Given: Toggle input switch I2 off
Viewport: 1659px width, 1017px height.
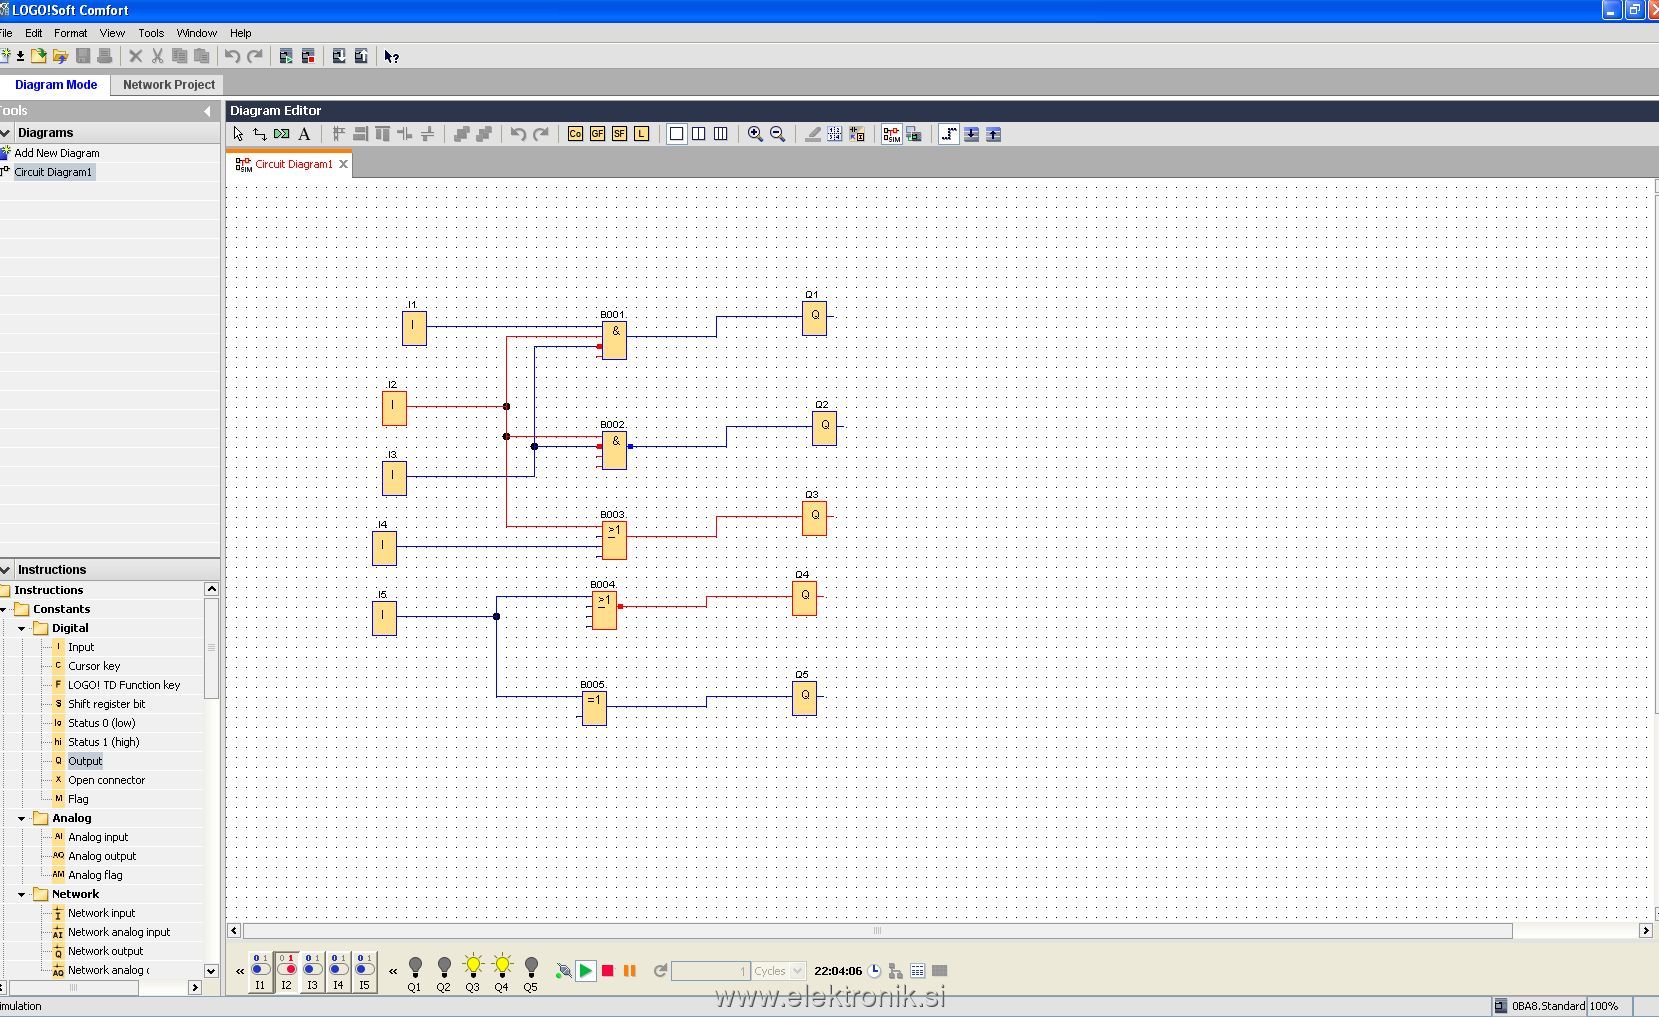Looking at the screenshot, I should [x=286, y=972].
